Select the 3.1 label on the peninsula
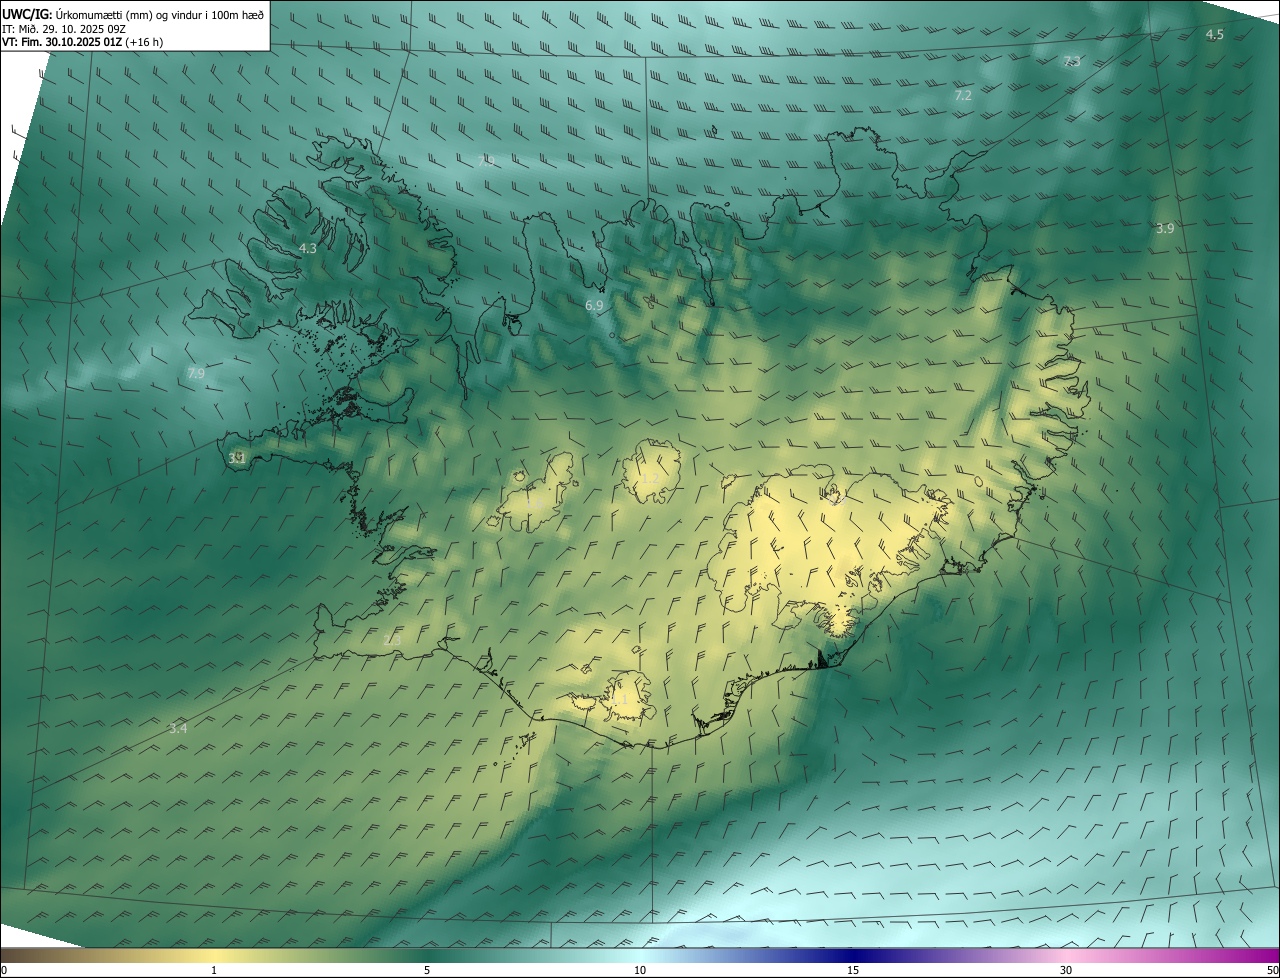 click(237, 458)
